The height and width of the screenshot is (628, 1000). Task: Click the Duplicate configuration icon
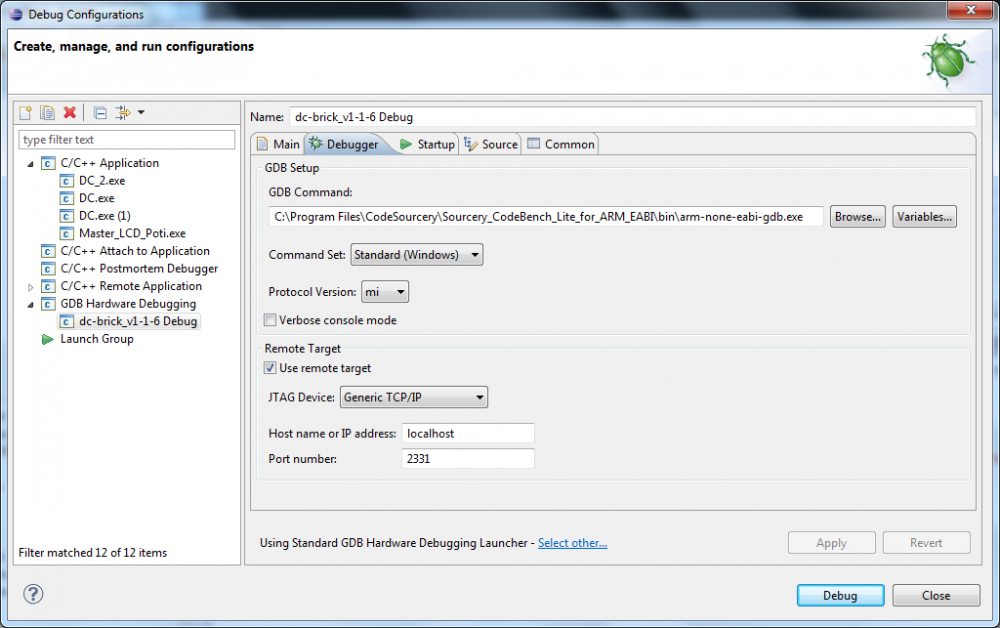(48, 113)
